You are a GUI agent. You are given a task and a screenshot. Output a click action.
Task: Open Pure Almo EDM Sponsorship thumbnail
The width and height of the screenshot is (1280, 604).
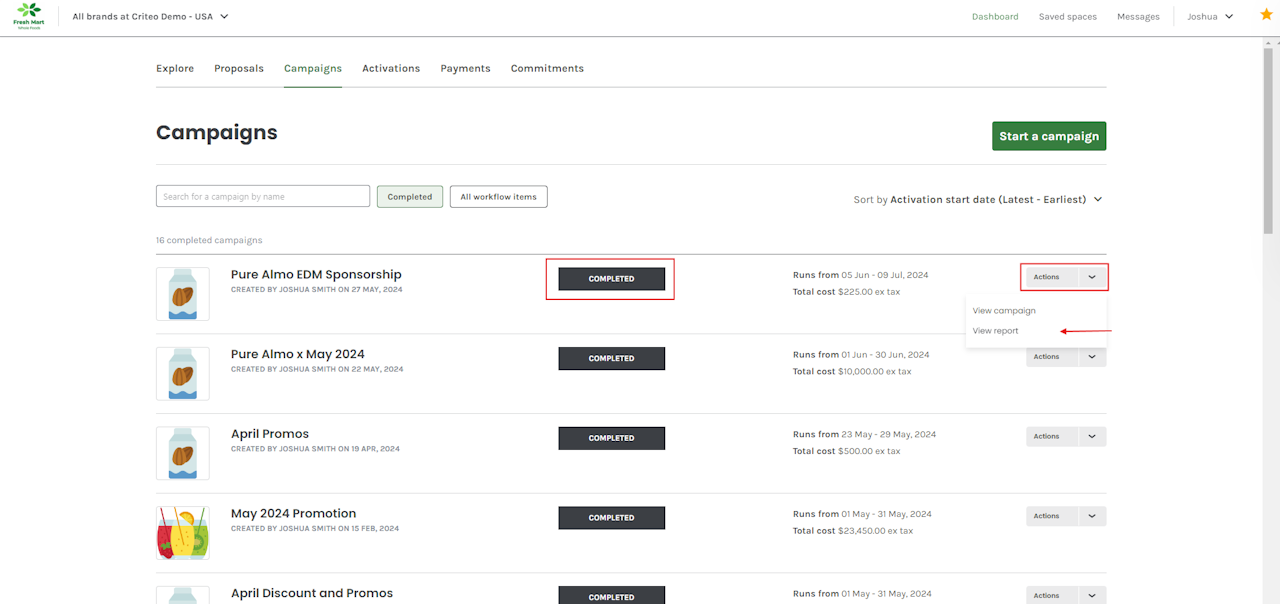(183, 294)
